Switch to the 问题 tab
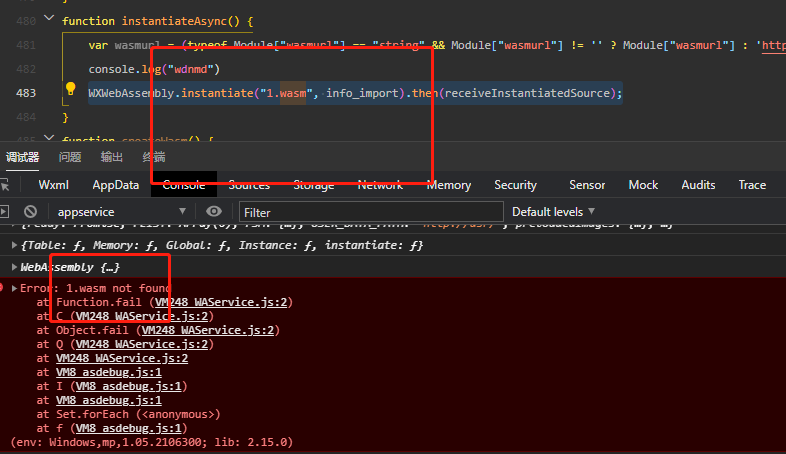The image size is (786, 454). click(70, 157)
